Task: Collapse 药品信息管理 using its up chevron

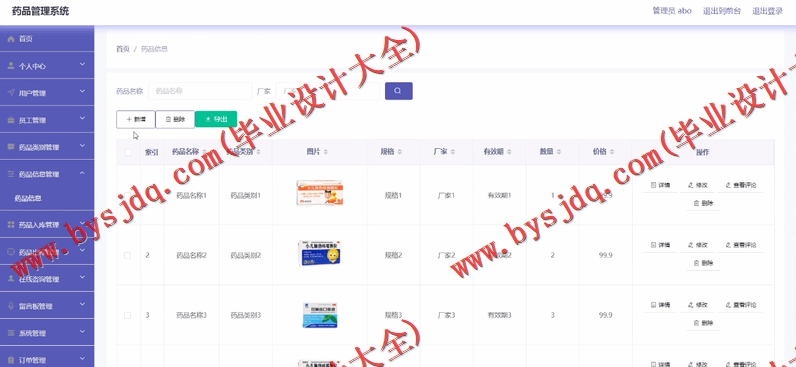Action: pos(82,173)
